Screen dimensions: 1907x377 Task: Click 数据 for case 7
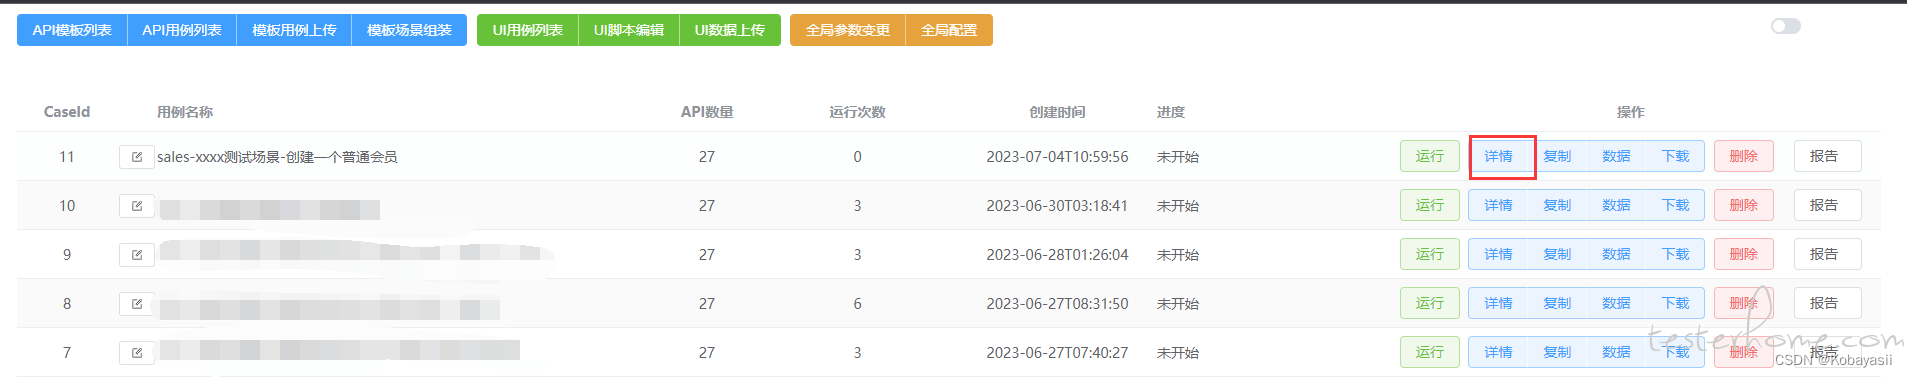1616,352
